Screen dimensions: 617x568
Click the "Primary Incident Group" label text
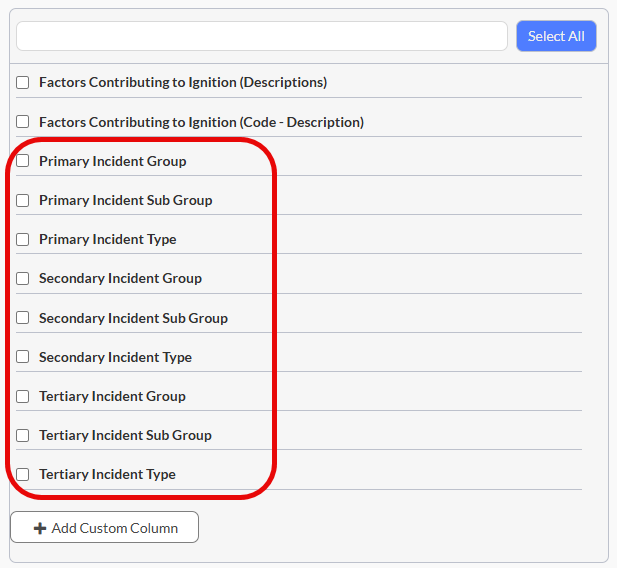(113, 161)
